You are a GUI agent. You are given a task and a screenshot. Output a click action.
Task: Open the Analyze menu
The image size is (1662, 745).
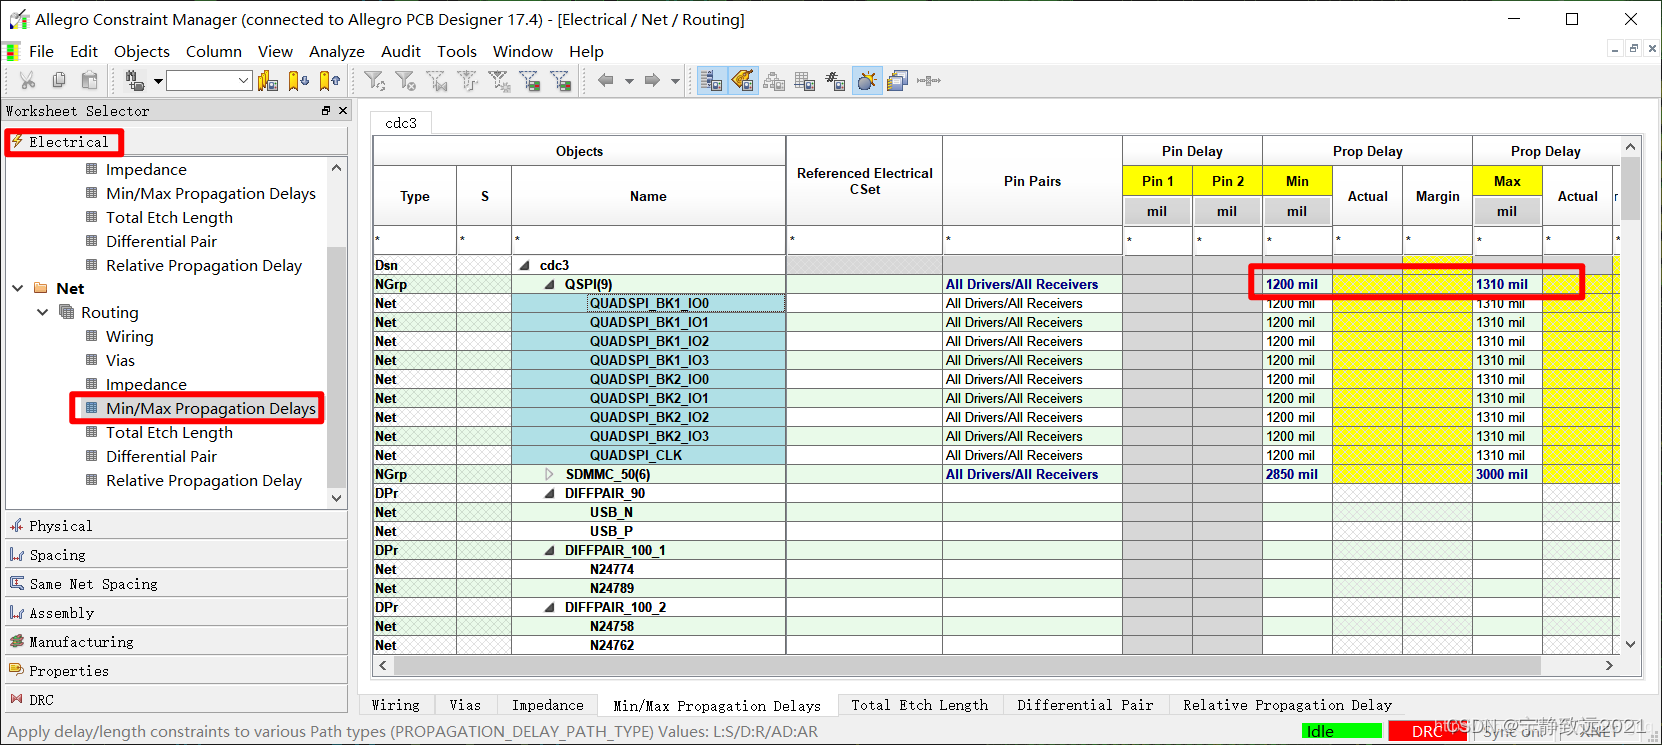click(x=336, y=52)
